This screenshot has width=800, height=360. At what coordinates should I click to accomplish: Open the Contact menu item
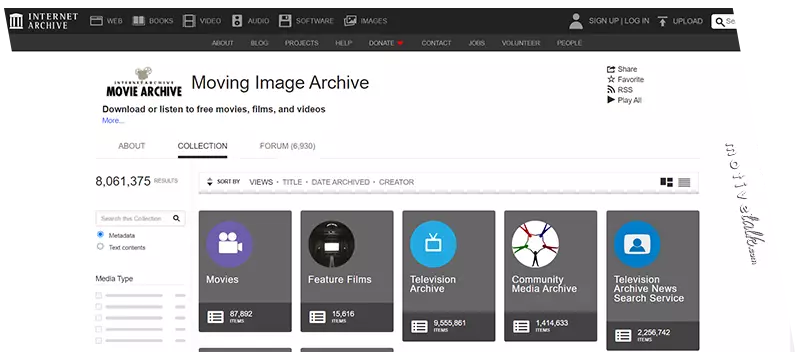pos(436,43)
